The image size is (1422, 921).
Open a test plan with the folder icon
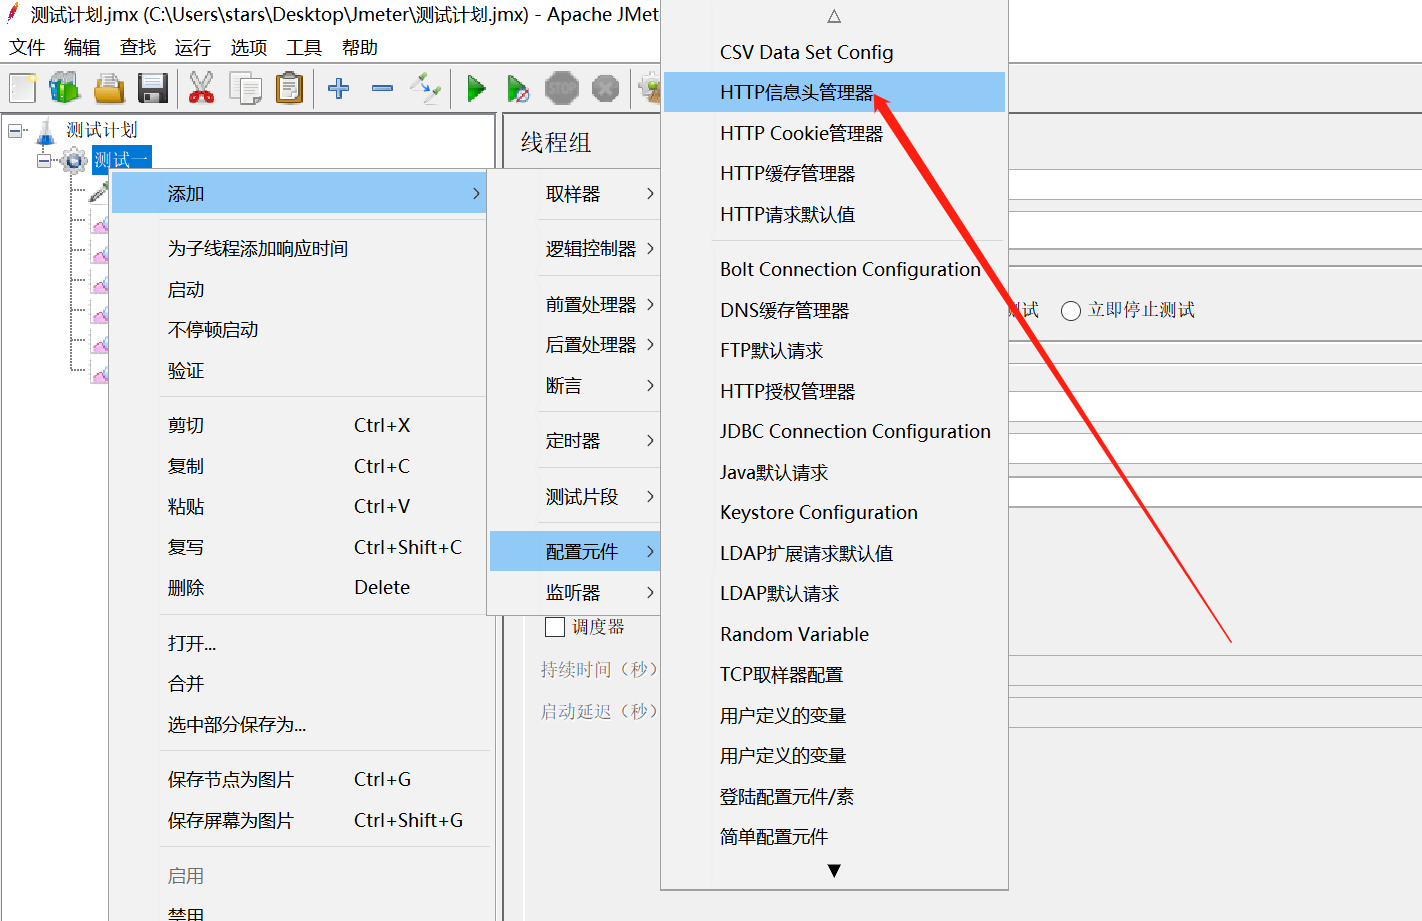[108, 88]
